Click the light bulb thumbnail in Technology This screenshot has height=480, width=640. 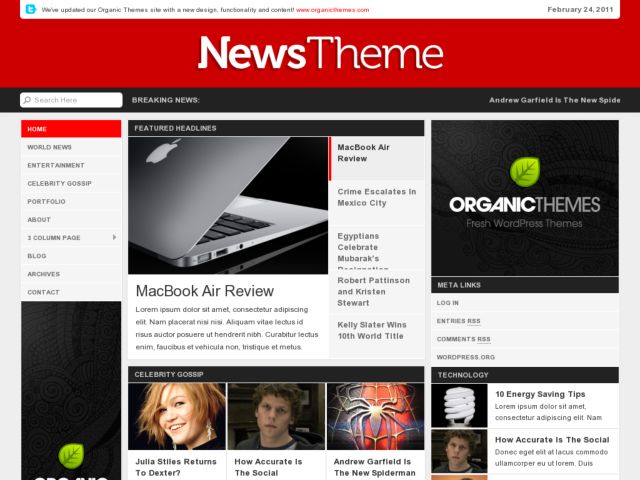pos(459,405)
